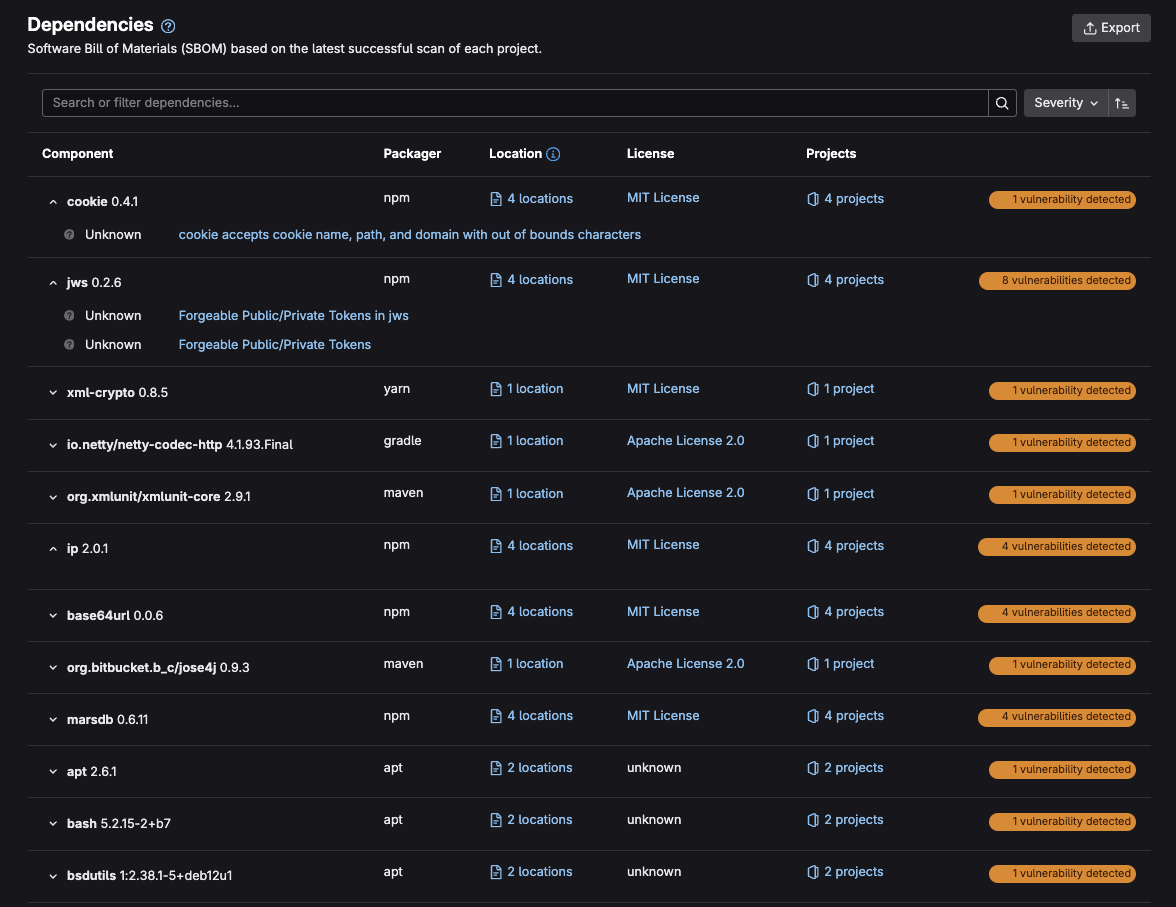Click the 8 vulnerabilities detected badge on jws
This screenshot has height=907, width=1176.
click(1057, 280)
